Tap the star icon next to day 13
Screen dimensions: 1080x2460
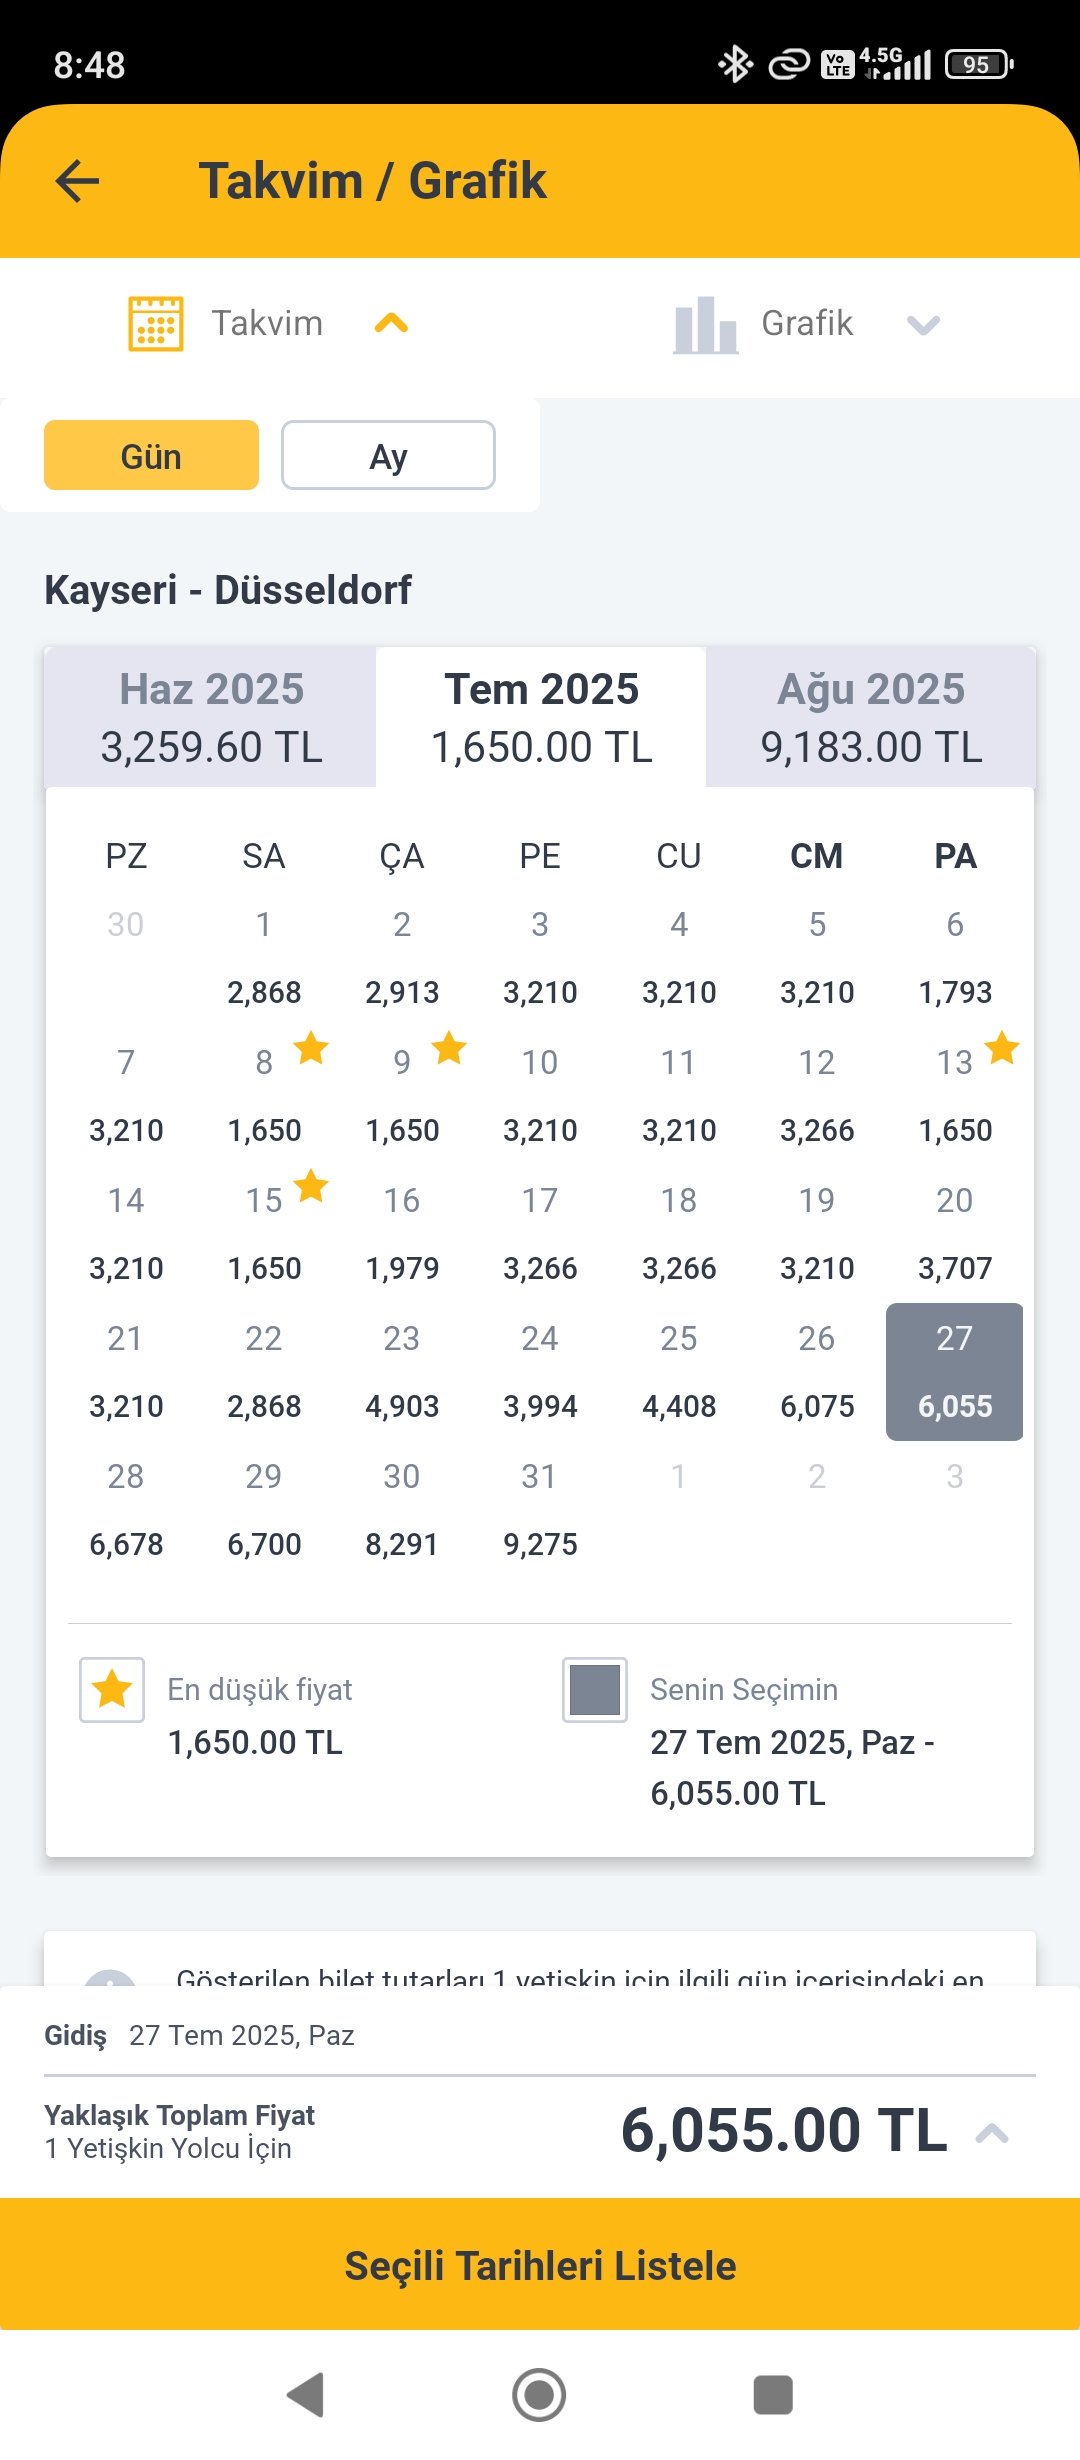pos(1001,1049)
